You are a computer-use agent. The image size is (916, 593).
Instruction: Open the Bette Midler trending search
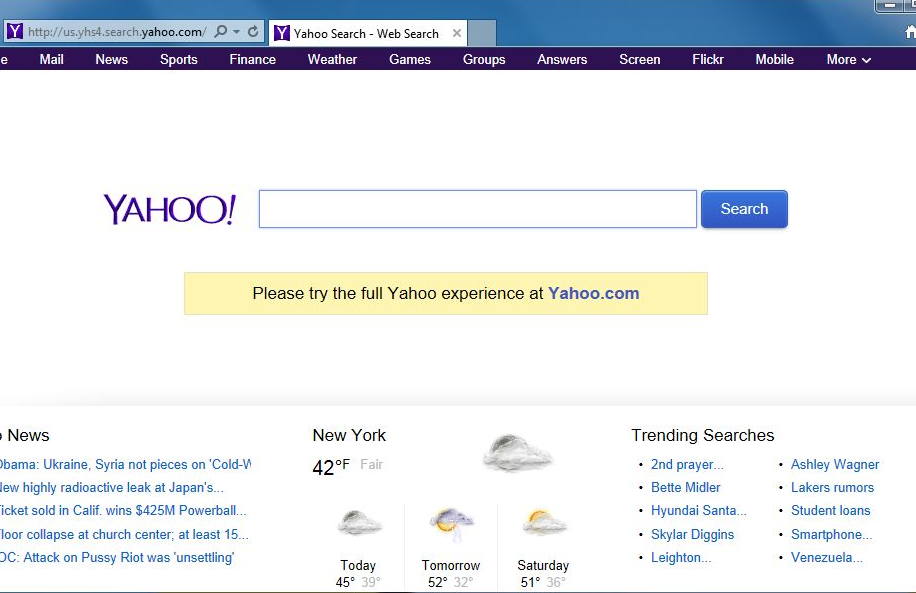[x=685, y=487]
